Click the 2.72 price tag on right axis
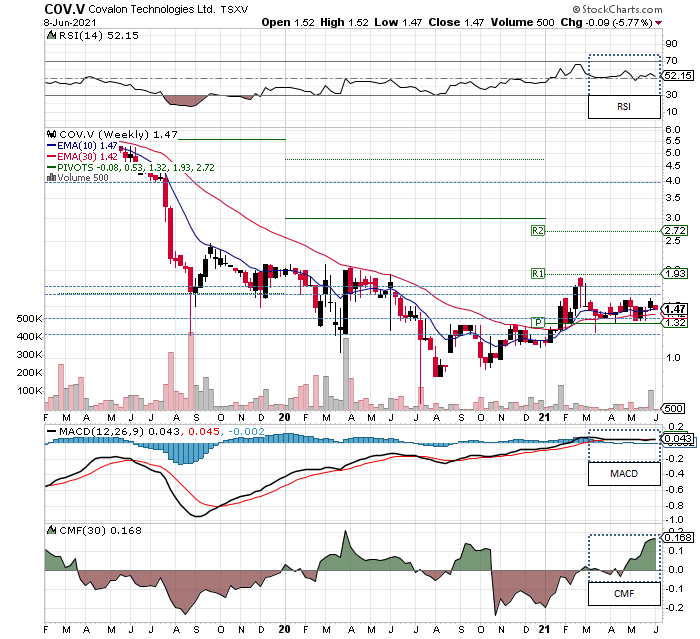 pos(675,230)
